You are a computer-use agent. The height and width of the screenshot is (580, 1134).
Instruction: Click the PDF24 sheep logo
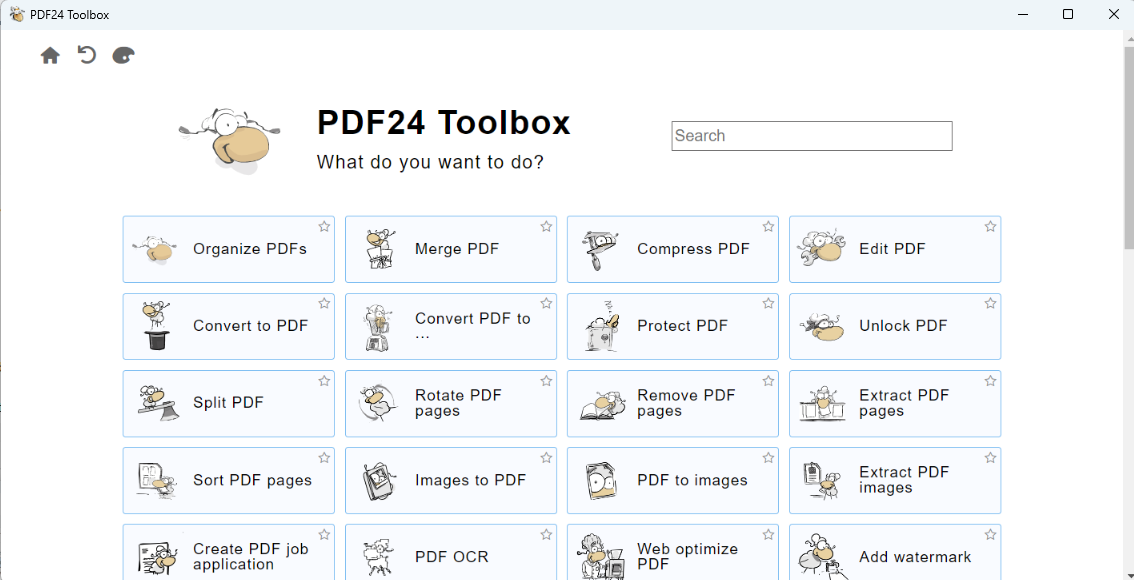coord(229,140)
